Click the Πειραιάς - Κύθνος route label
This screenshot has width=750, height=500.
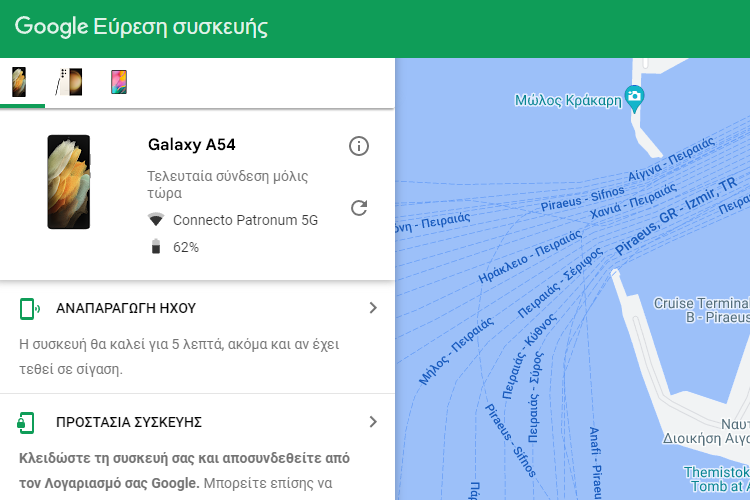529,356
